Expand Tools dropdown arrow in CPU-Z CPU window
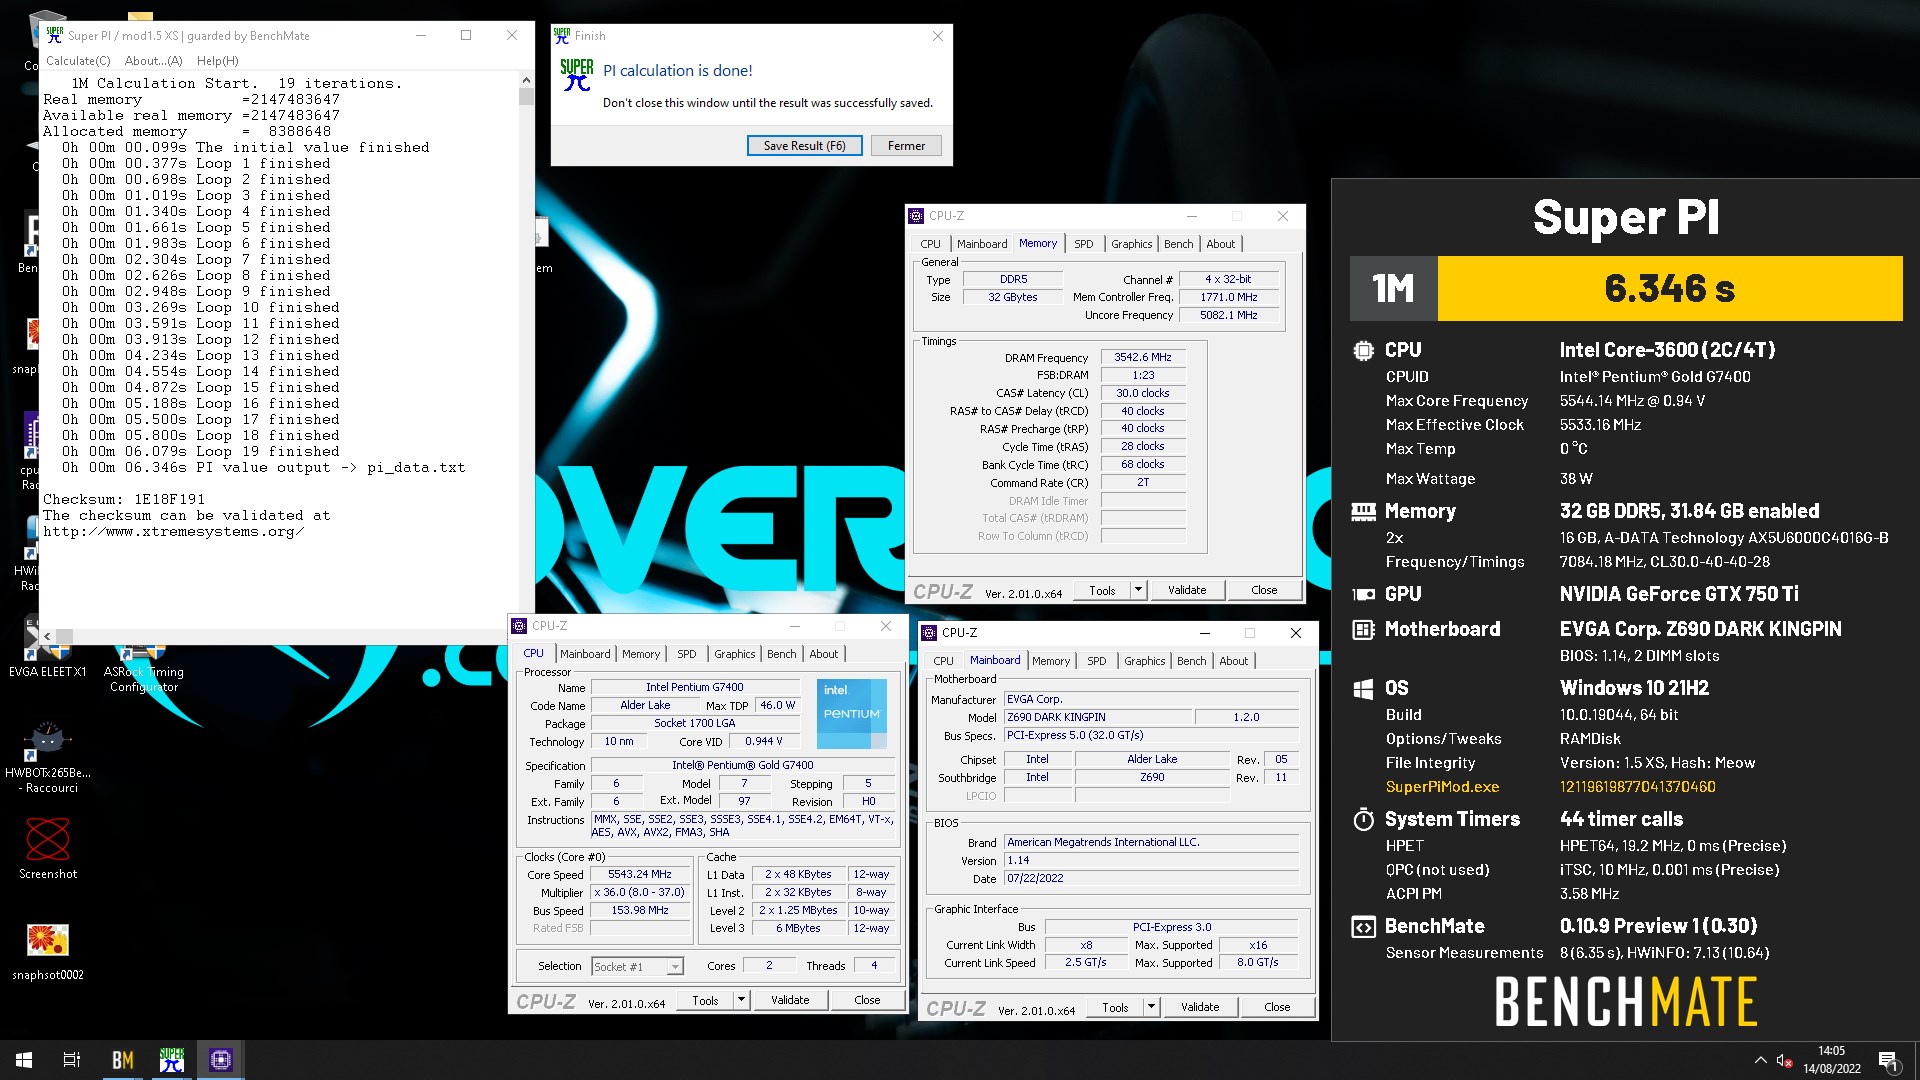The width and height of the screenshot is (1920, 1080). tap(741, 1001)
